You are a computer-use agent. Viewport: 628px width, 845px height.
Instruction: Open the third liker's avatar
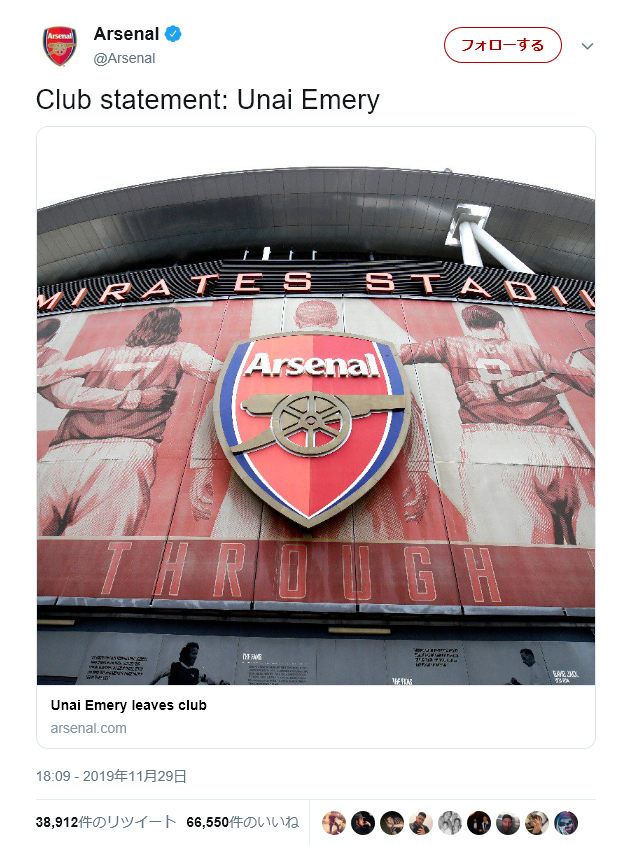392,823
